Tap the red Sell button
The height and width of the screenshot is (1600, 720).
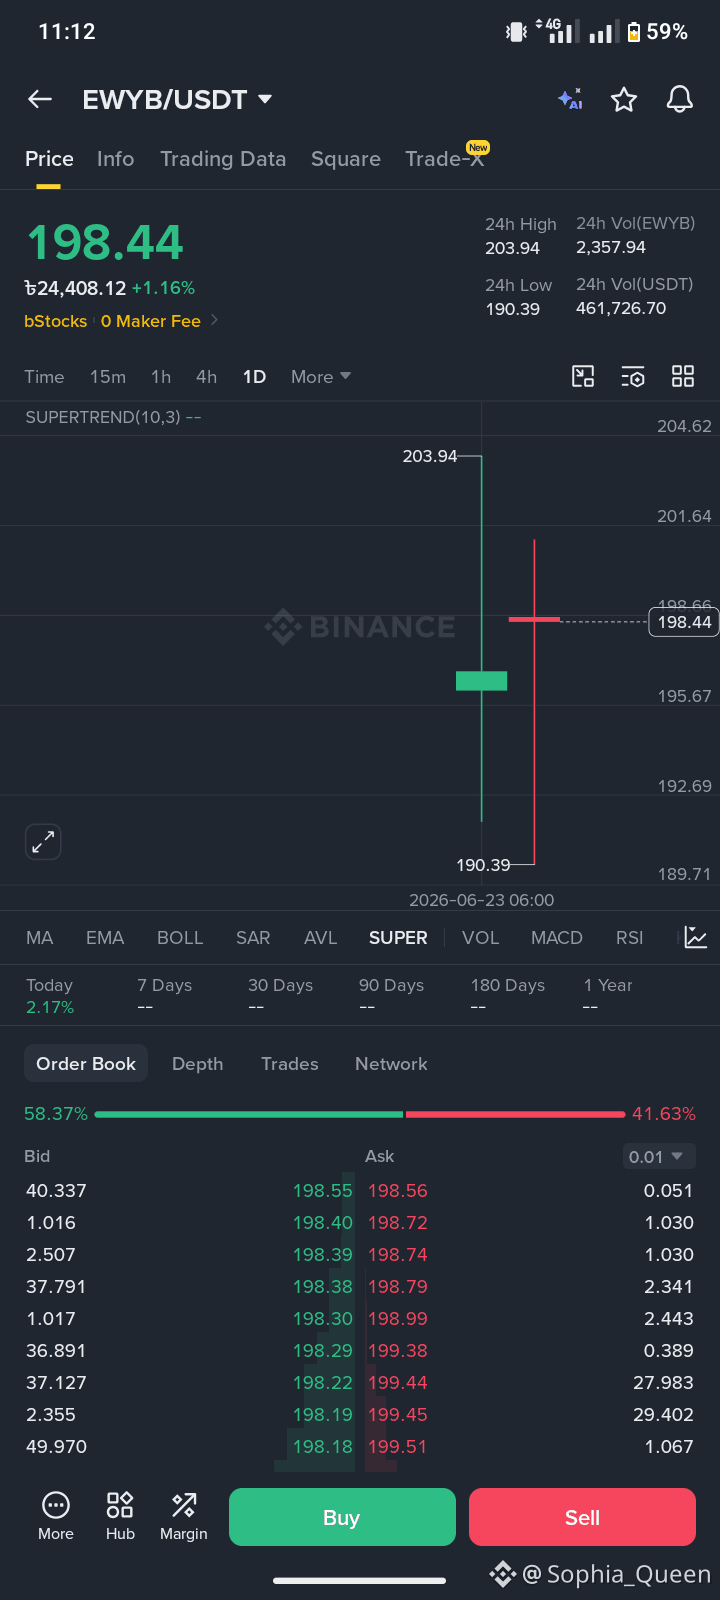click(582, 1517)
